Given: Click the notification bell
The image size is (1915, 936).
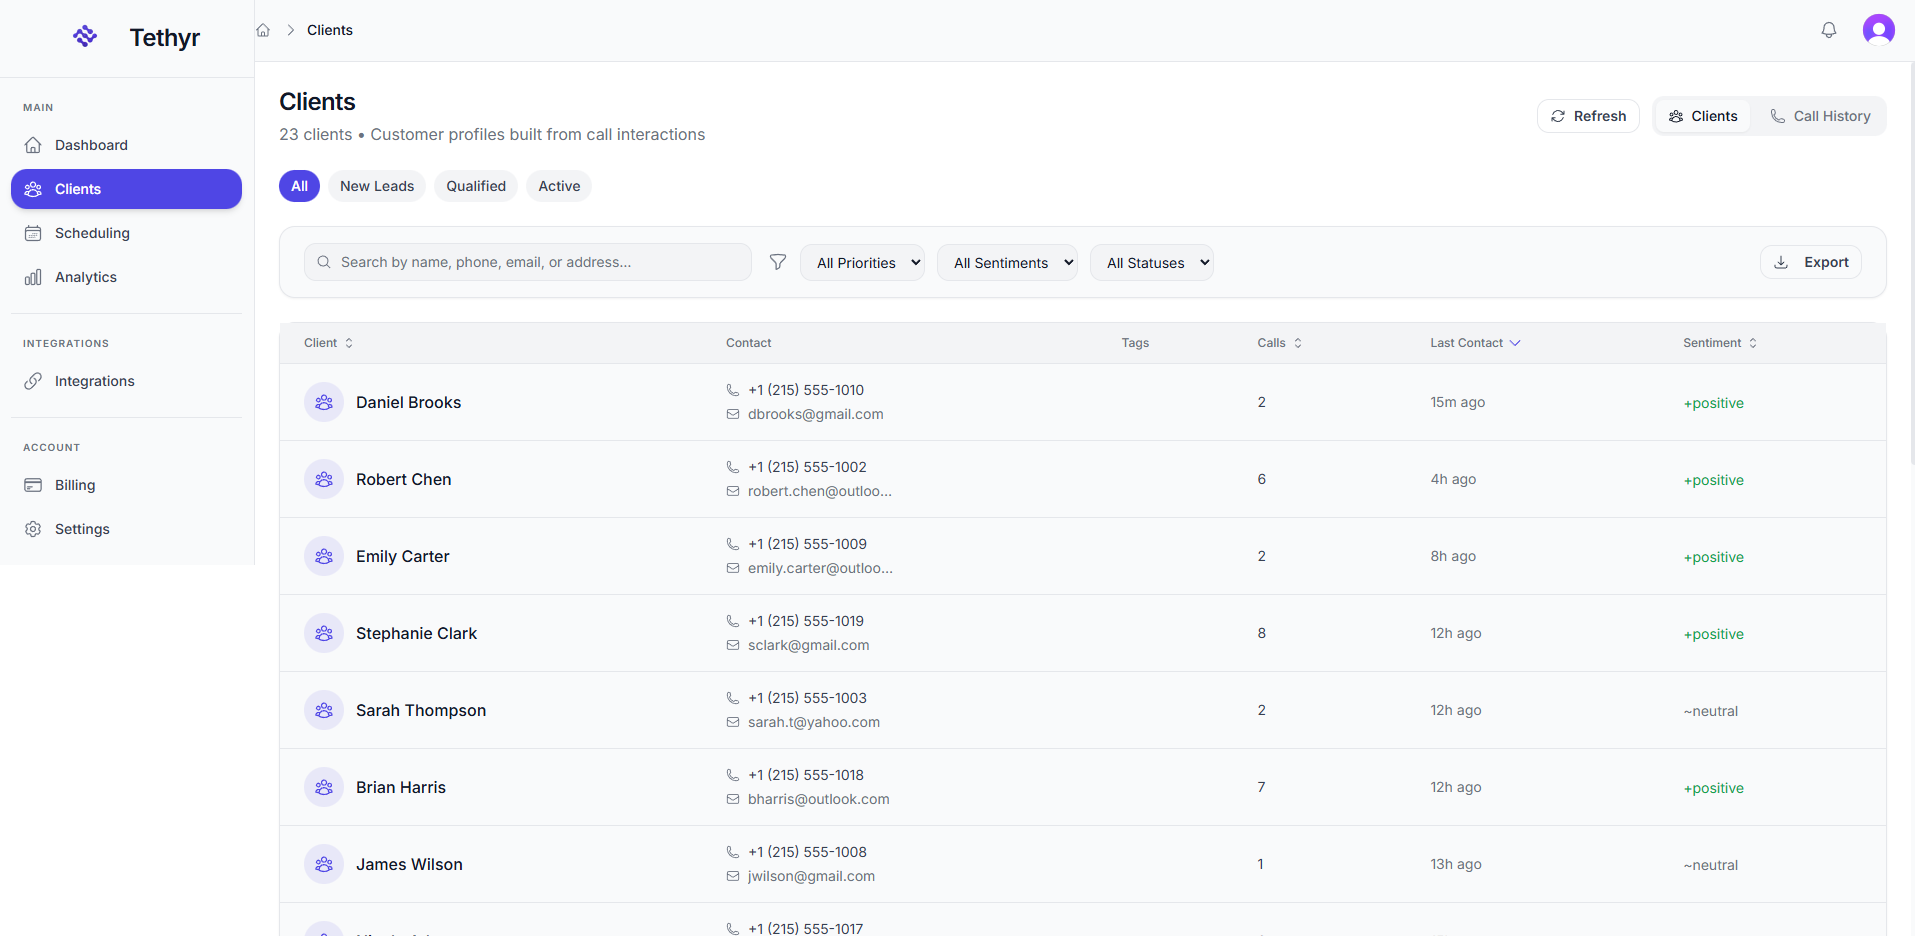Looking at the screenshot, I should [1828, 30].
